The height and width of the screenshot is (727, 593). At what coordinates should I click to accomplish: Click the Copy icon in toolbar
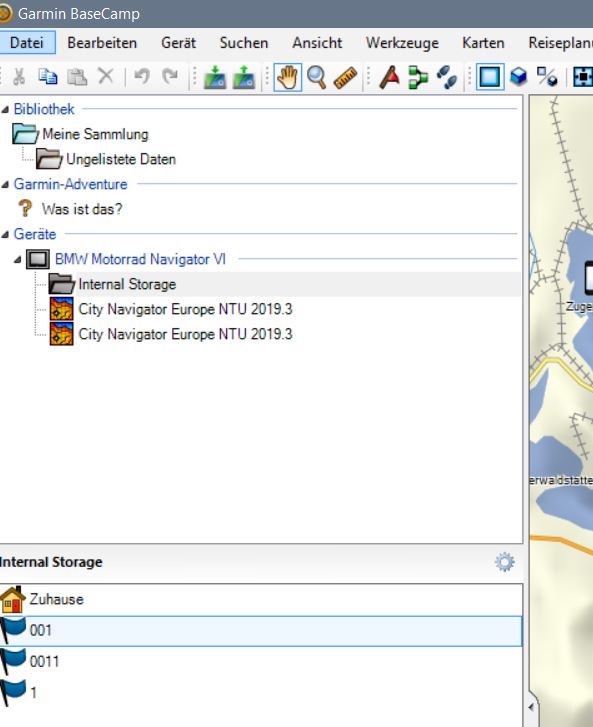pos(48,77)
